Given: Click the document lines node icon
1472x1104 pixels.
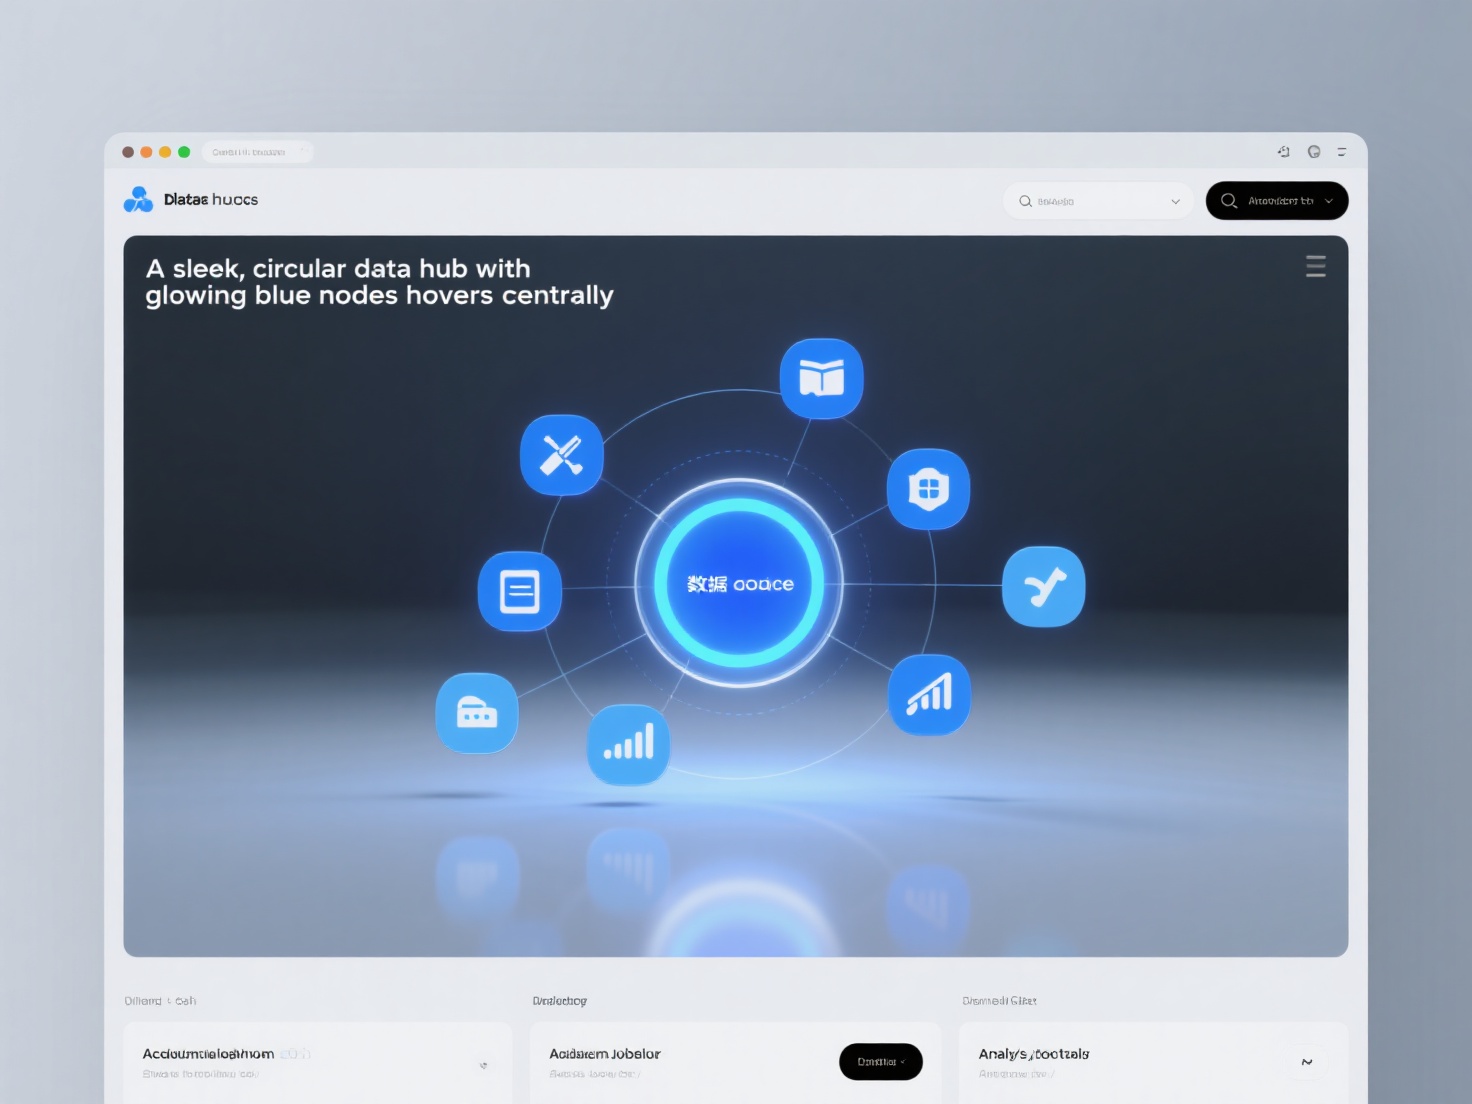Looking at the screenshot, I should (x=519, y=591).
